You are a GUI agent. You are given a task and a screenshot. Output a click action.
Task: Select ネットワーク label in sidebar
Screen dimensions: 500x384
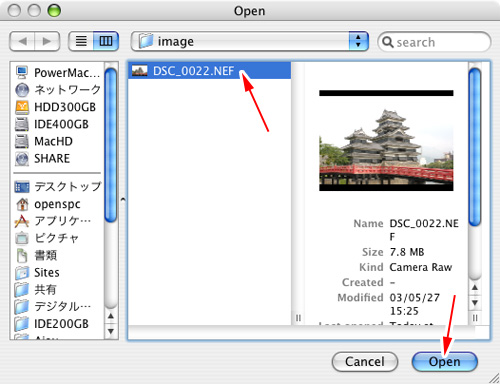[x=67, y=90]
